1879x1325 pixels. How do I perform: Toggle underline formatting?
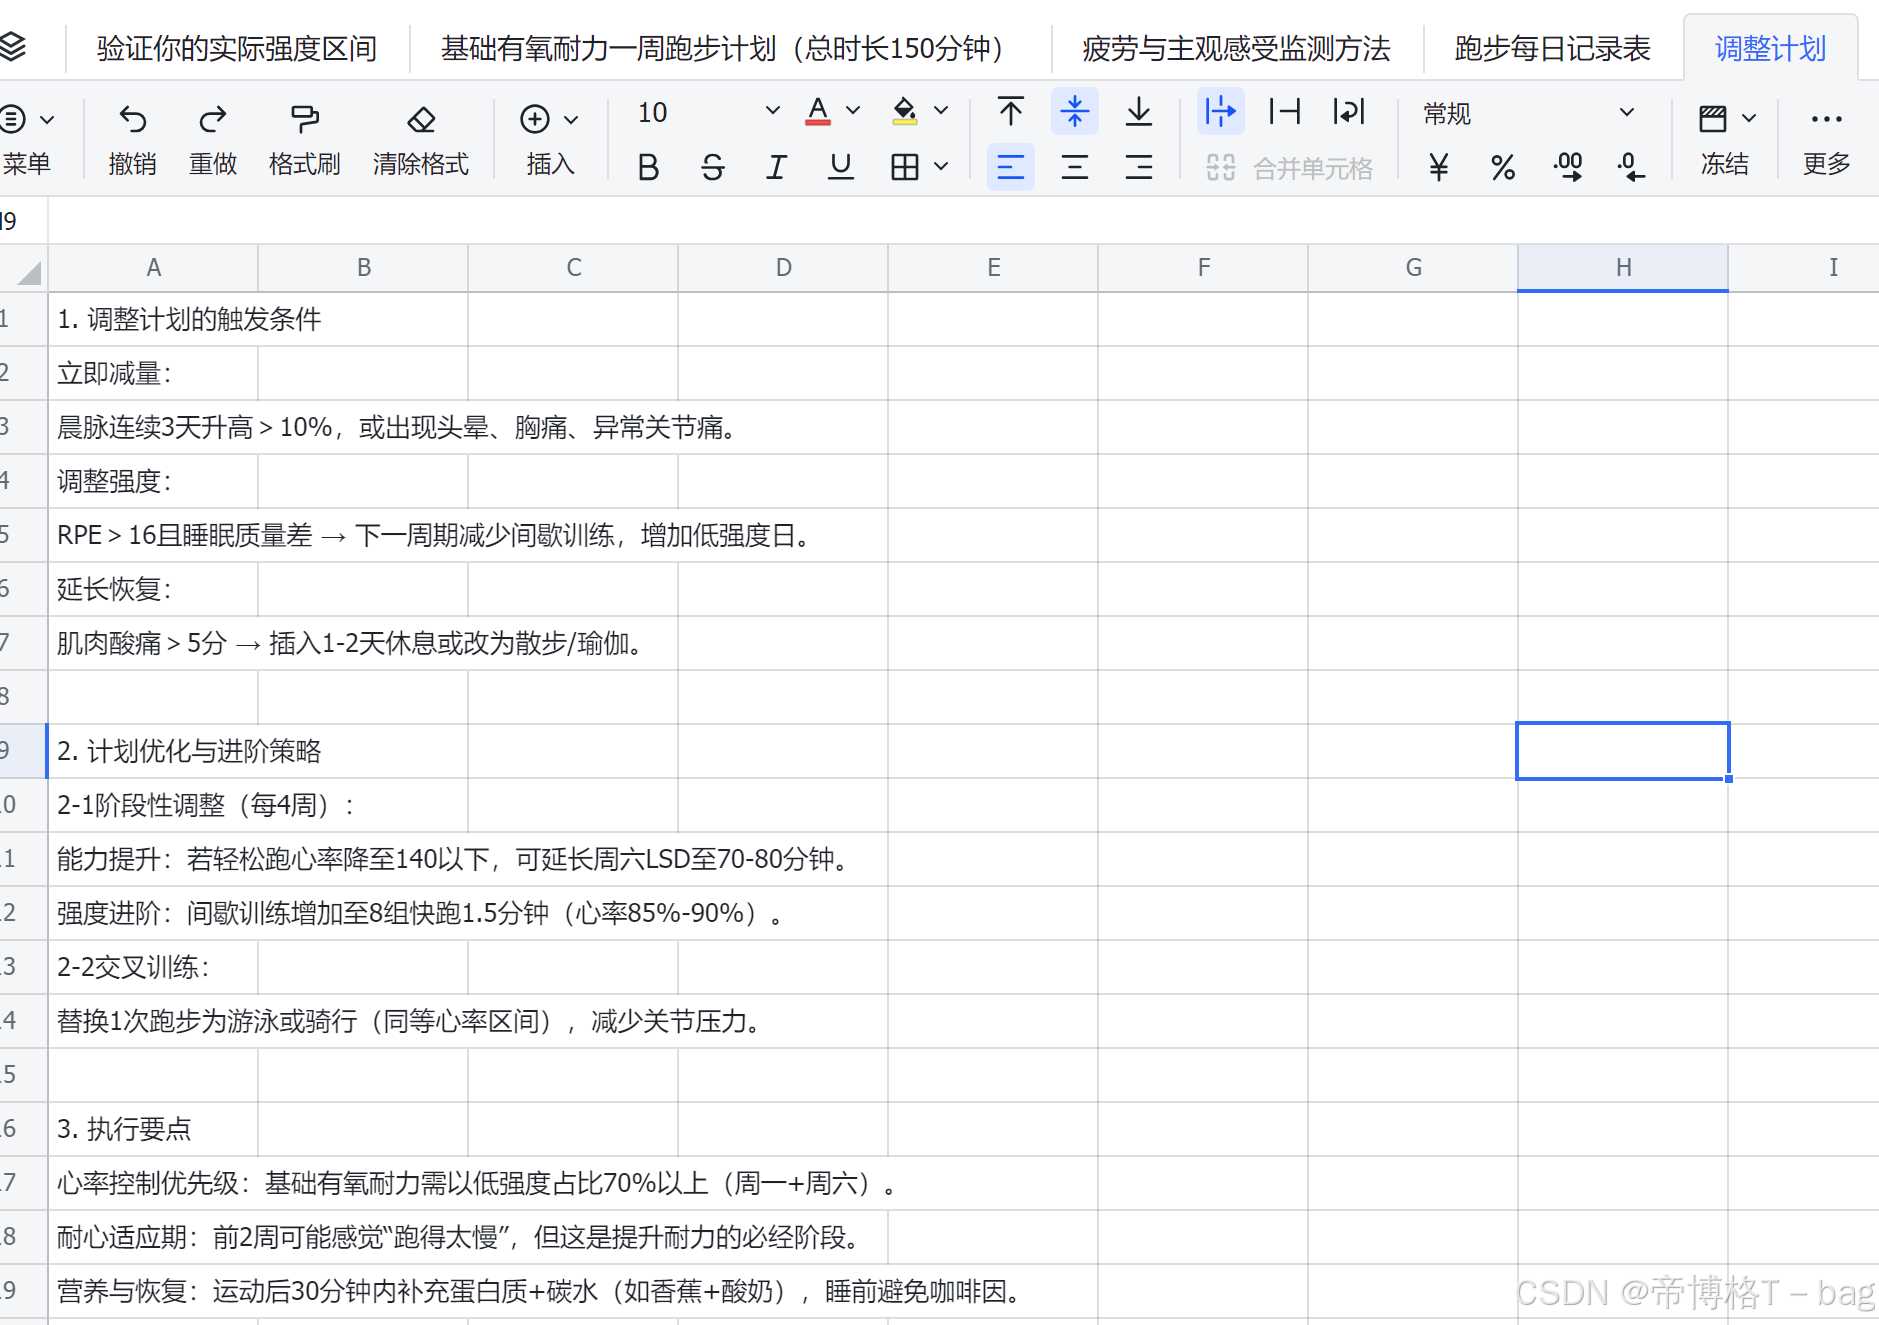coord(839,166)
